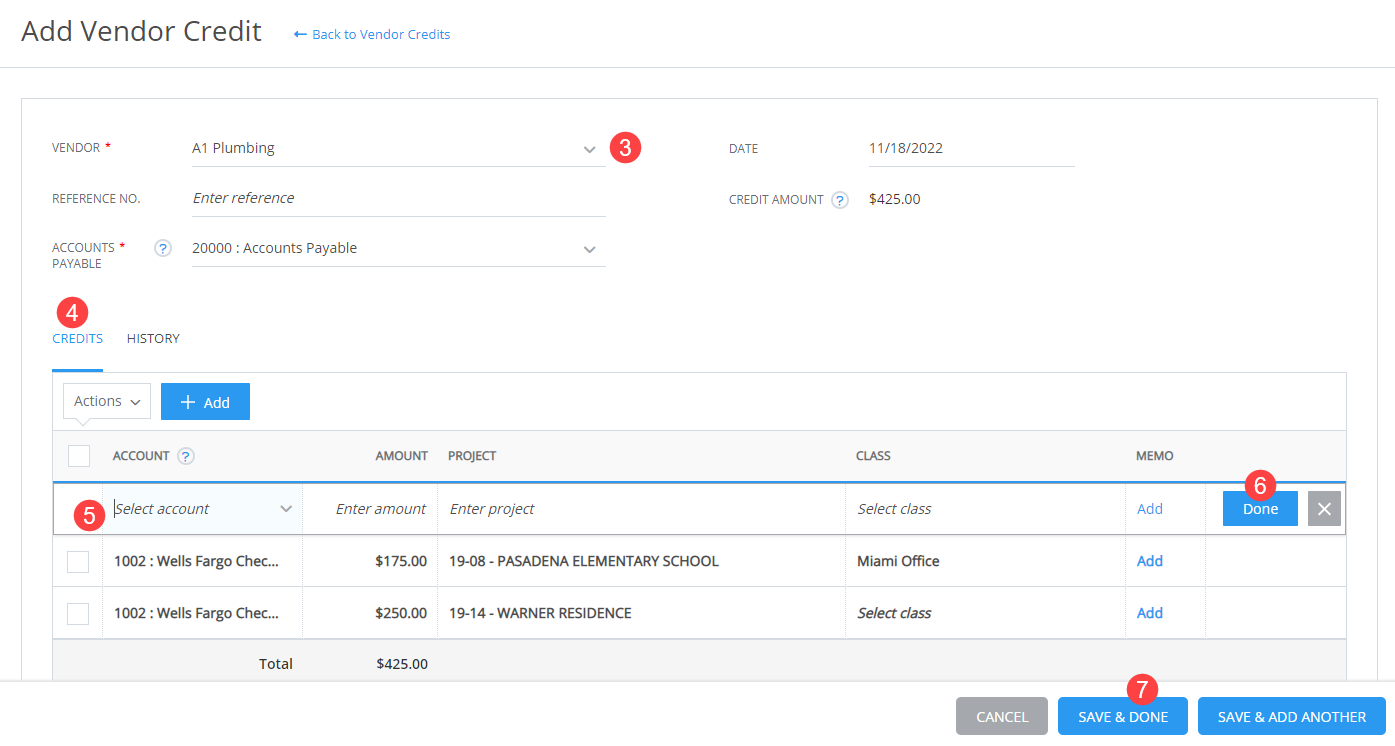Remove the new credit row with X
1395x746 pixels.
tap(1324, 509)
